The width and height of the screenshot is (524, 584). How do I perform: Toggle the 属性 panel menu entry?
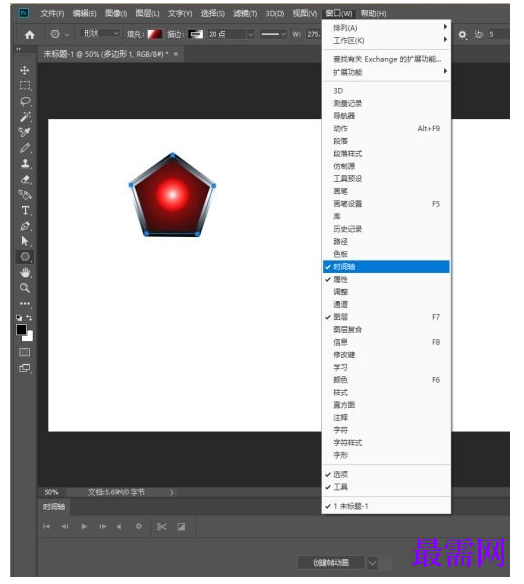(x=386, y=279)
